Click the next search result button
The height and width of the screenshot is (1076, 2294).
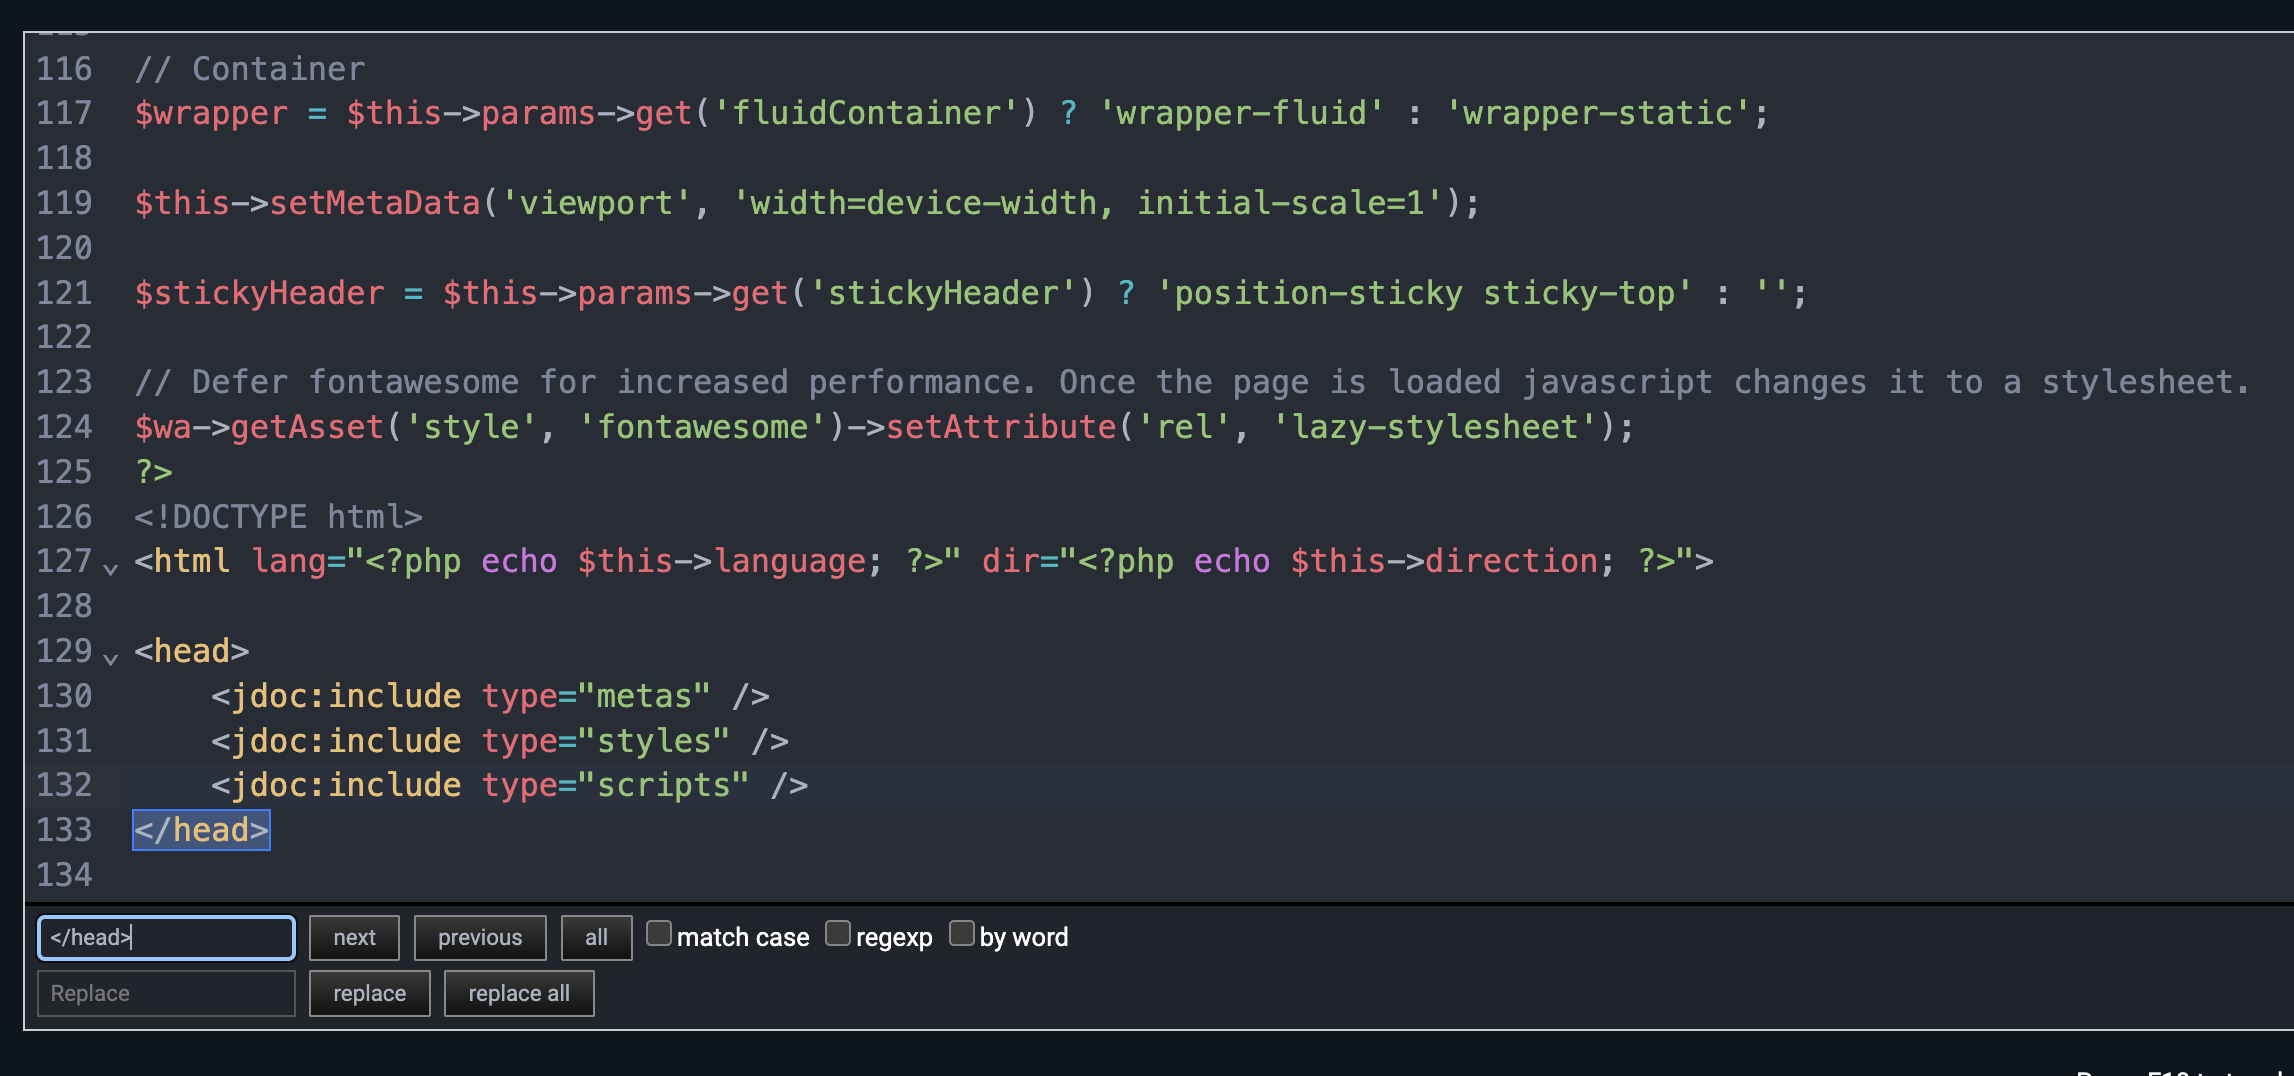pos(354,938)
